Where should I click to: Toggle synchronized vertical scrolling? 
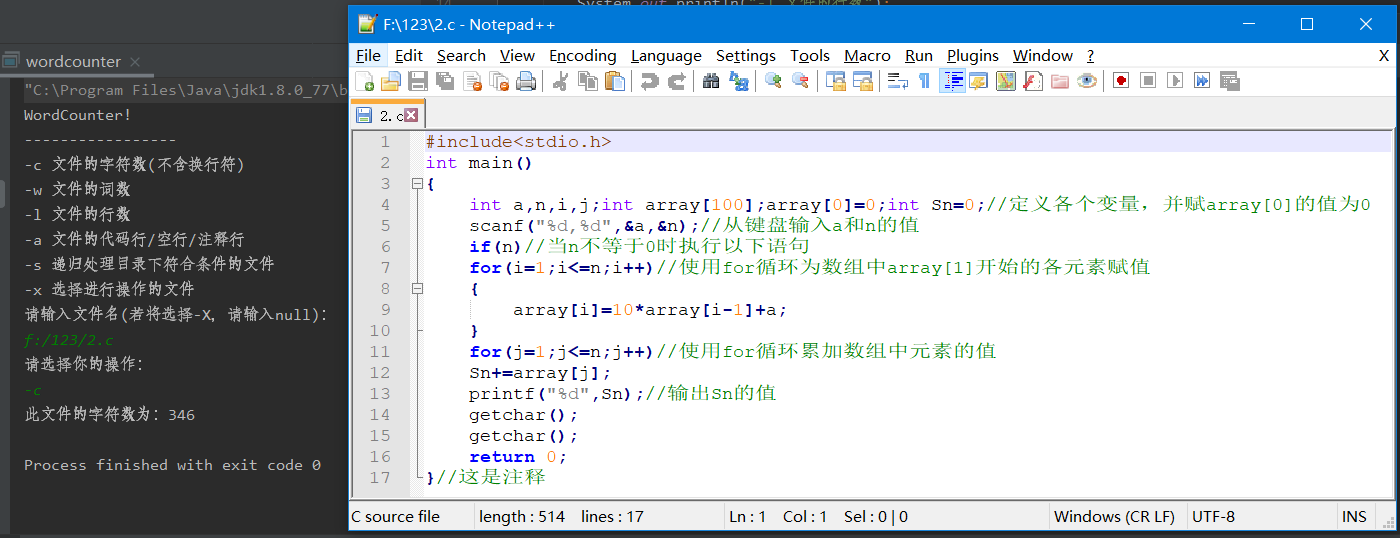pyautogui.click(x=835, y=81)
